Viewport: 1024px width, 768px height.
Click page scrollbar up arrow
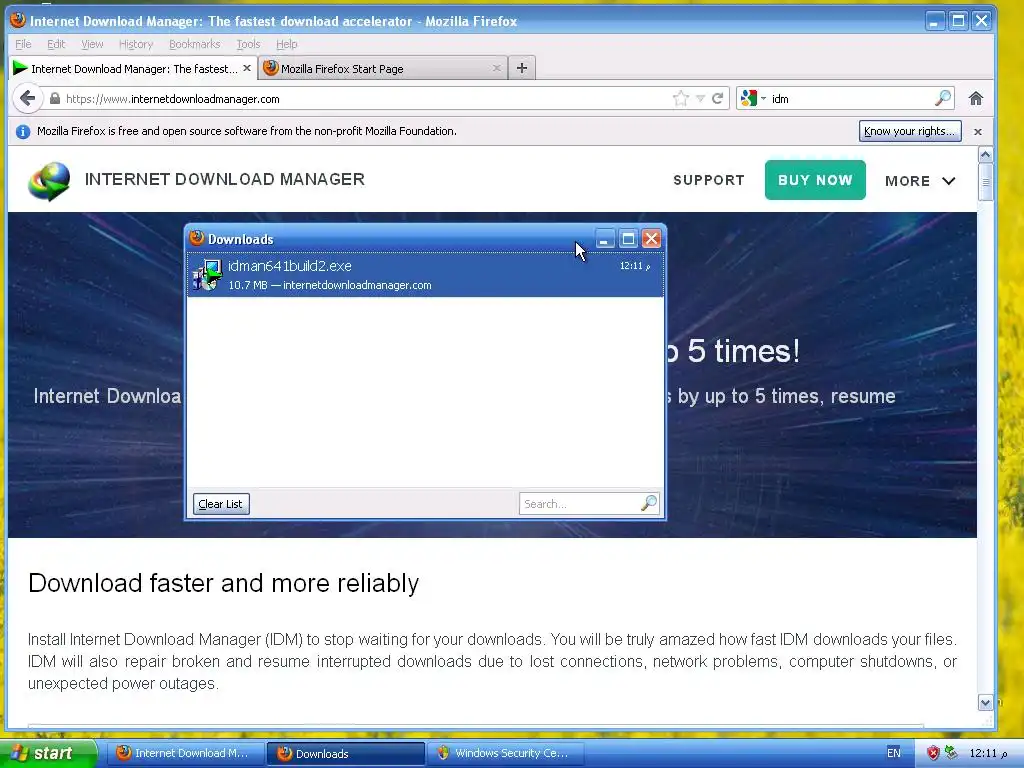point(985,155)
